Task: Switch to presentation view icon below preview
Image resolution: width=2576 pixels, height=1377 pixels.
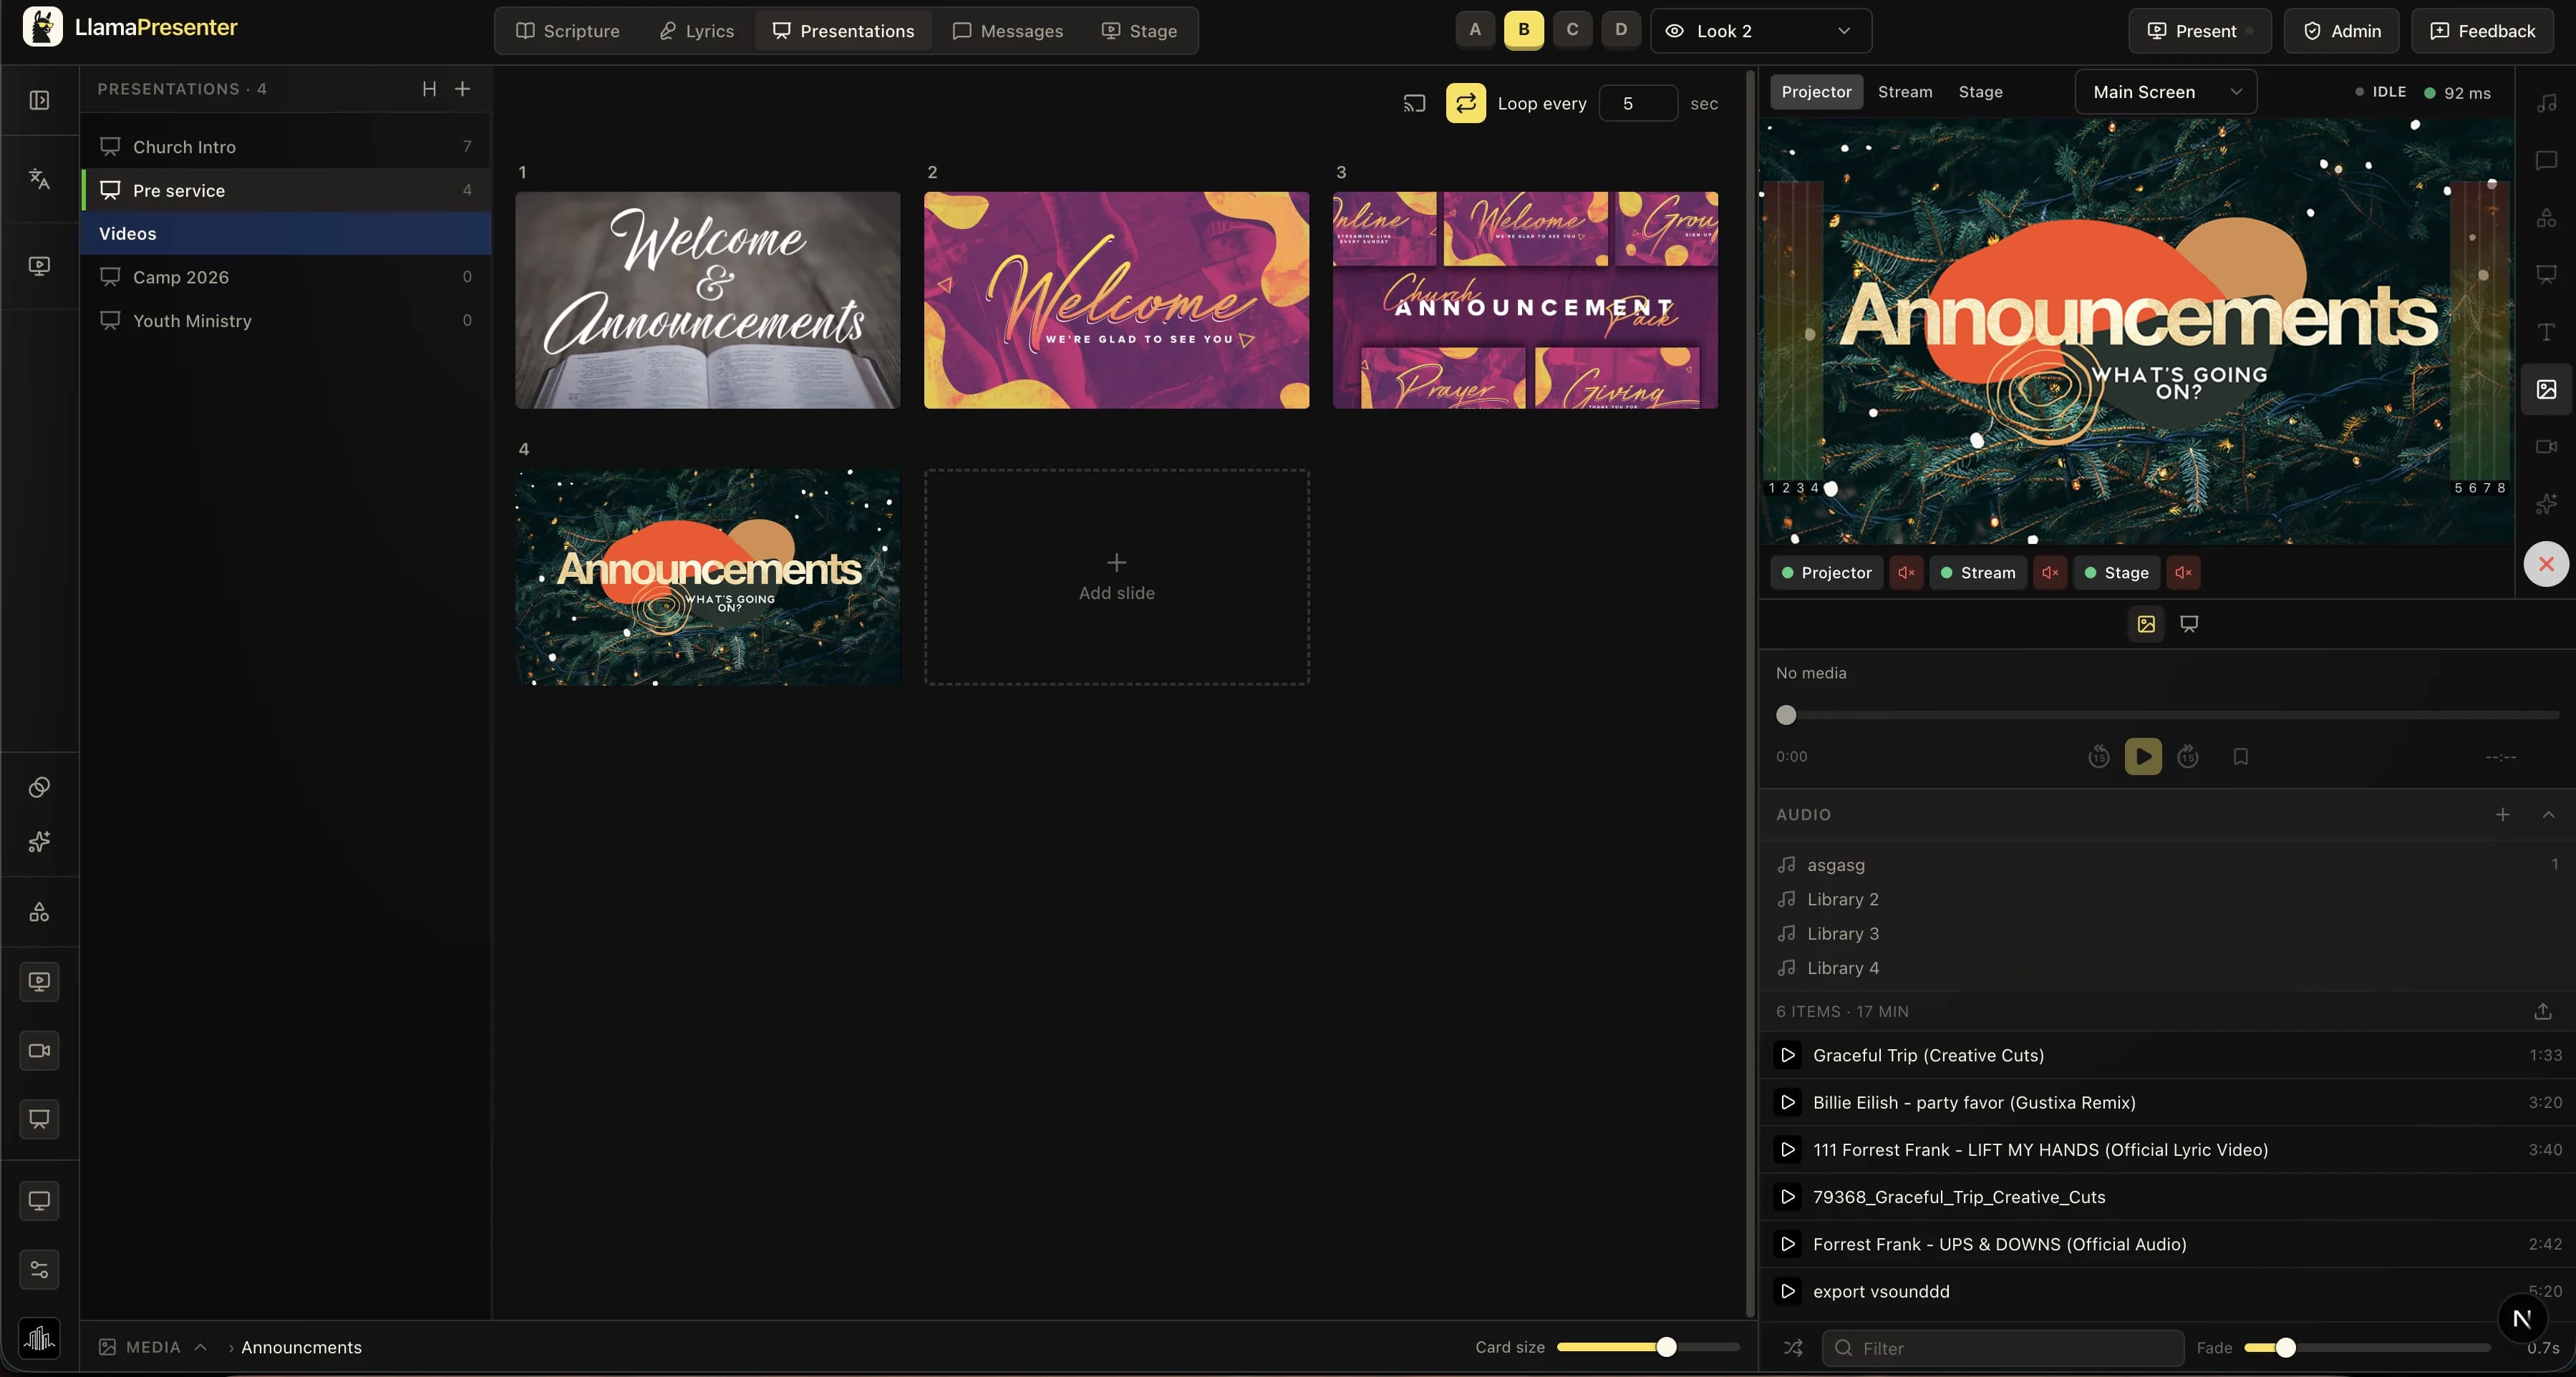Action: click(2189, 624)
